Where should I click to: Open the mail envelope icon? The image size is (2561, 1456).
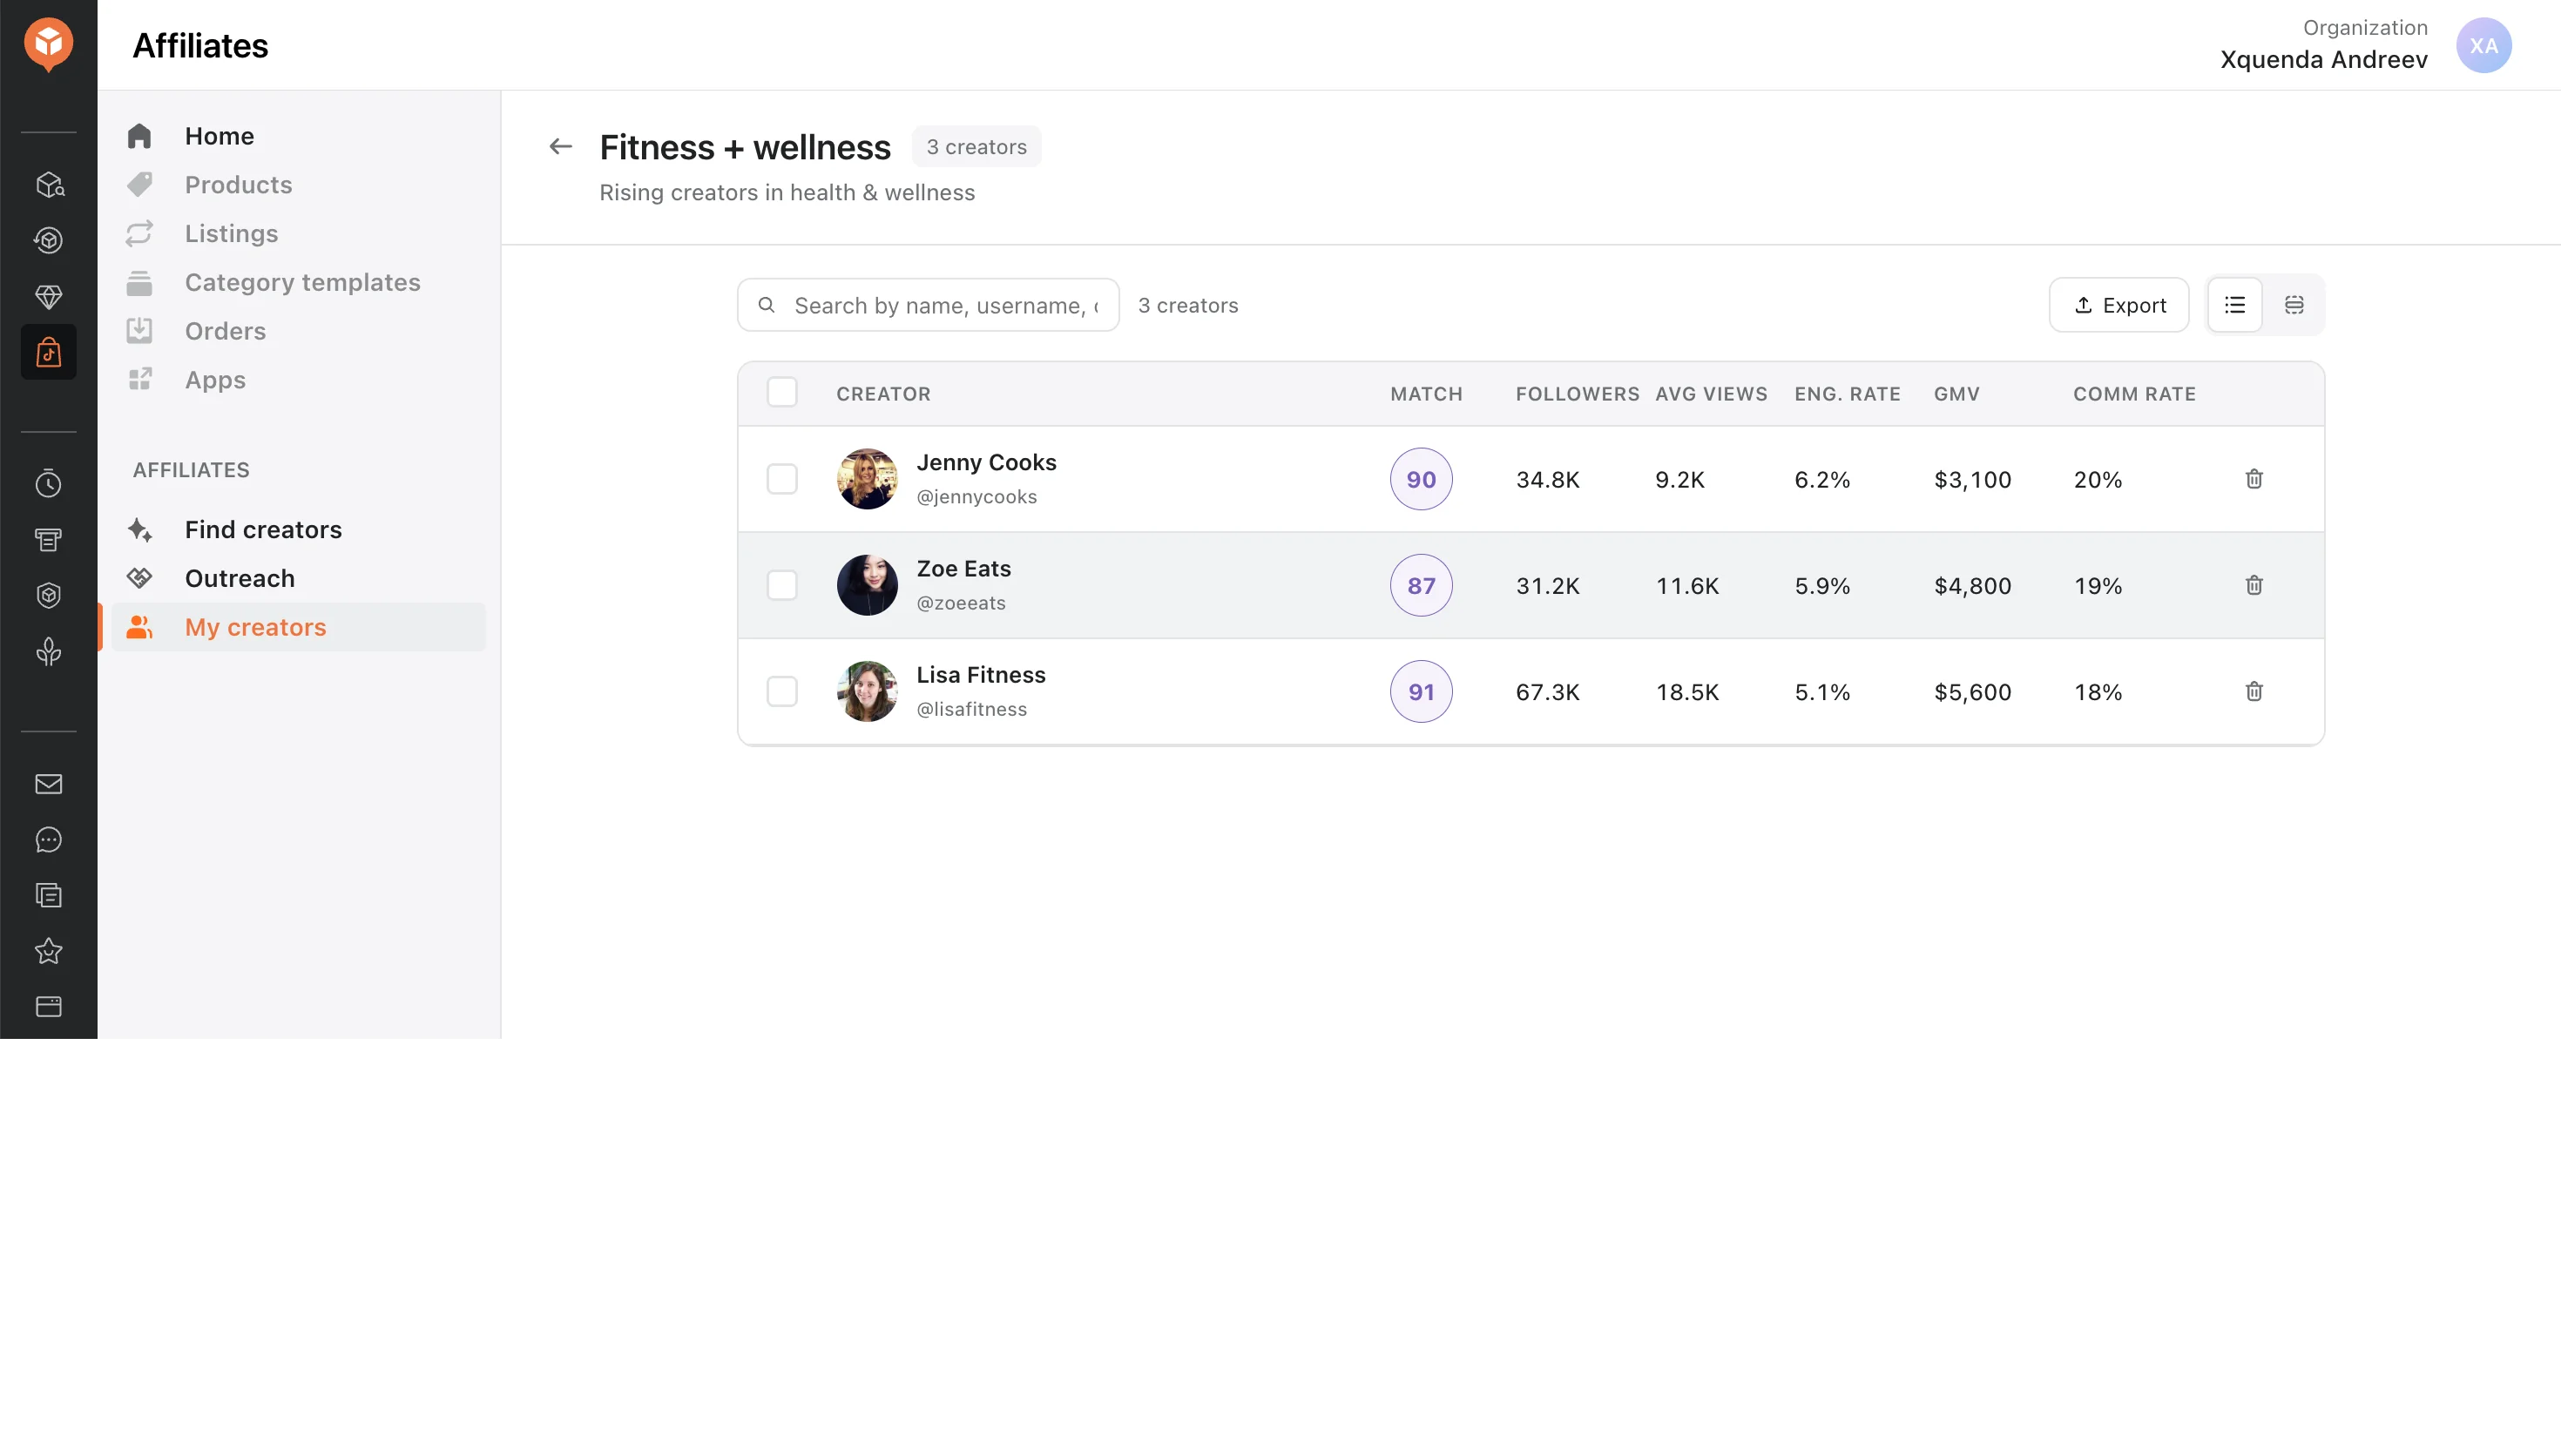click(48, 784)
